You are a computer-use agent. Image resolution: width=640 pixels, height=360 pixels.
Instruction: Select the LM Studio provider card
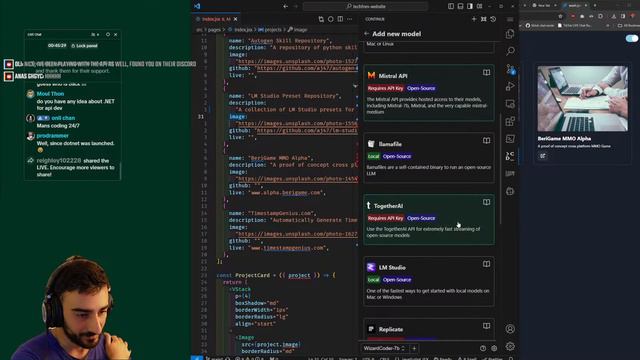pyautogui.click(x=429, y=281)
